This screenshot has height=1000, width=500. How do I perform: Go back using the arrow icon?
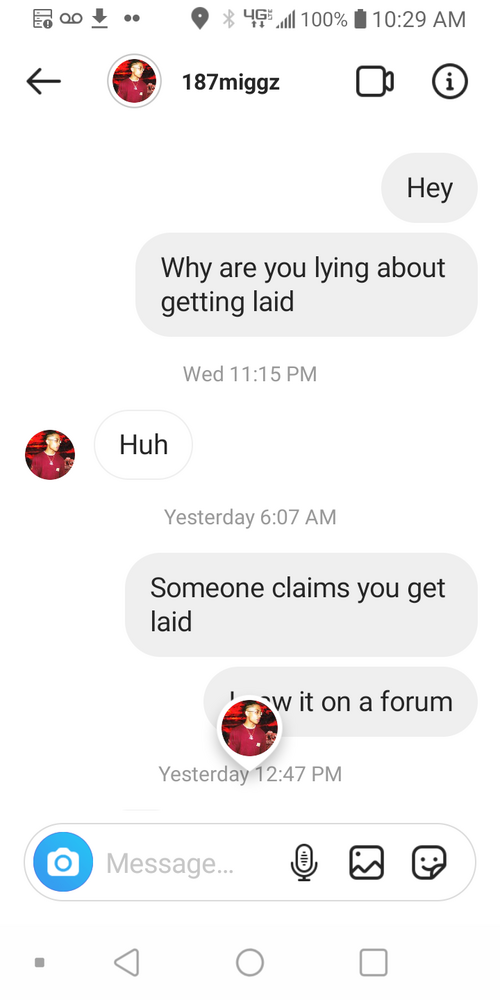point(43,81)
